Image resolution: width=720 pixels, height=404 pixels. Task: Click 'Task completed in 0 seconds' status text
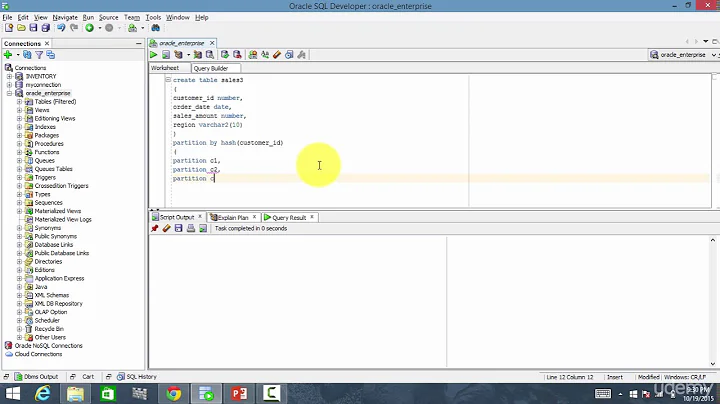pos(251,228)
